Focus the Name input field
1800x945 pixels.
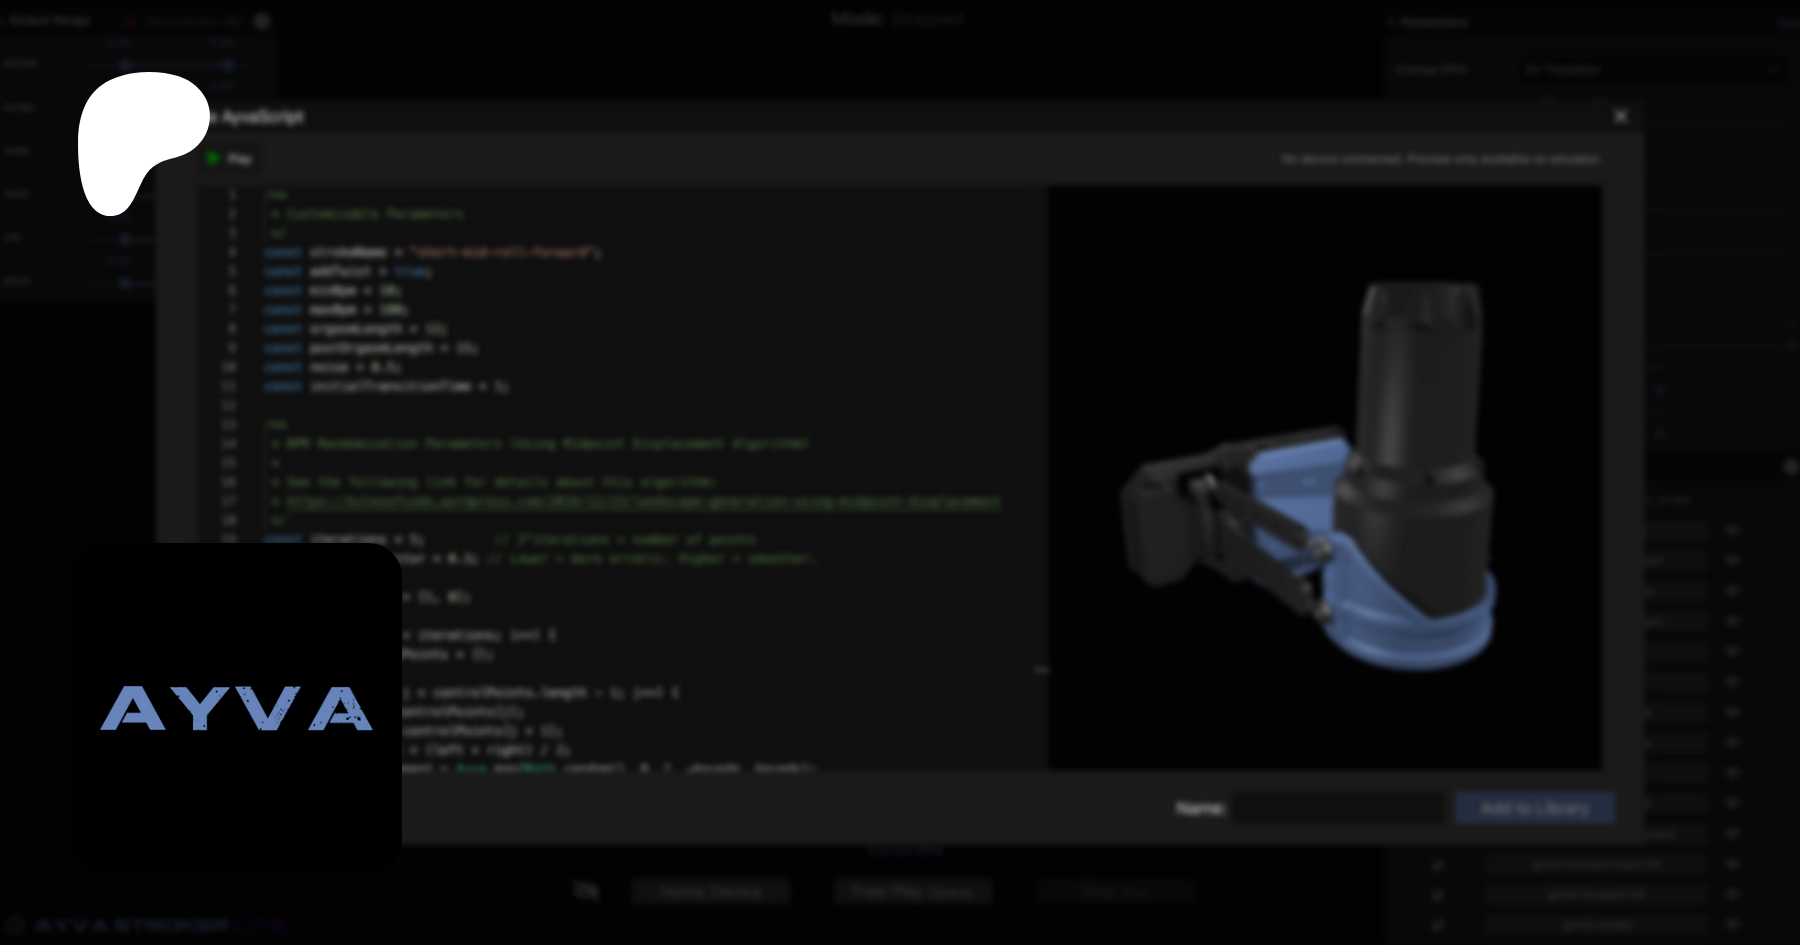pyautogui.click(x=1338, y=808)
